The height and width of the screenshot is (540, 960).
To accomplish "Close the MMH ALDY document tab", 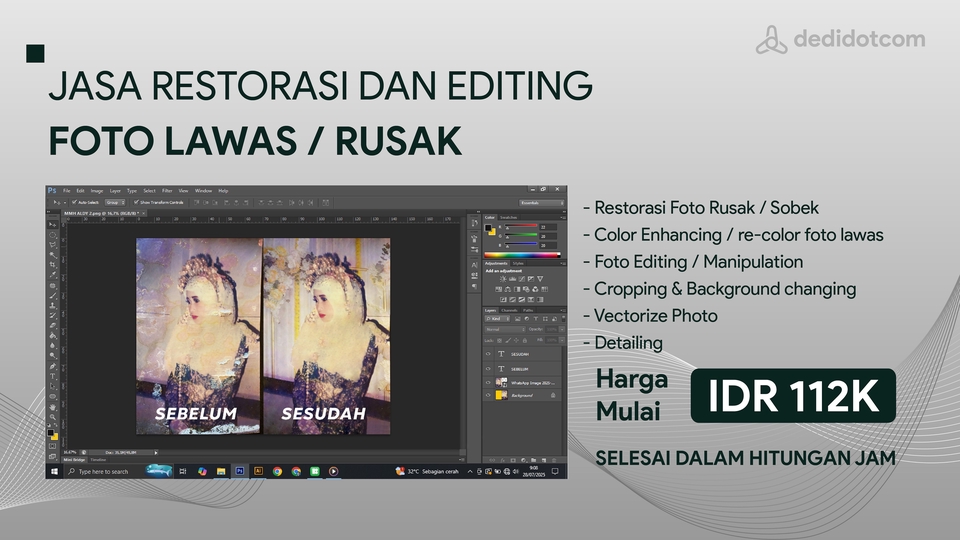I will click(143, 213).
